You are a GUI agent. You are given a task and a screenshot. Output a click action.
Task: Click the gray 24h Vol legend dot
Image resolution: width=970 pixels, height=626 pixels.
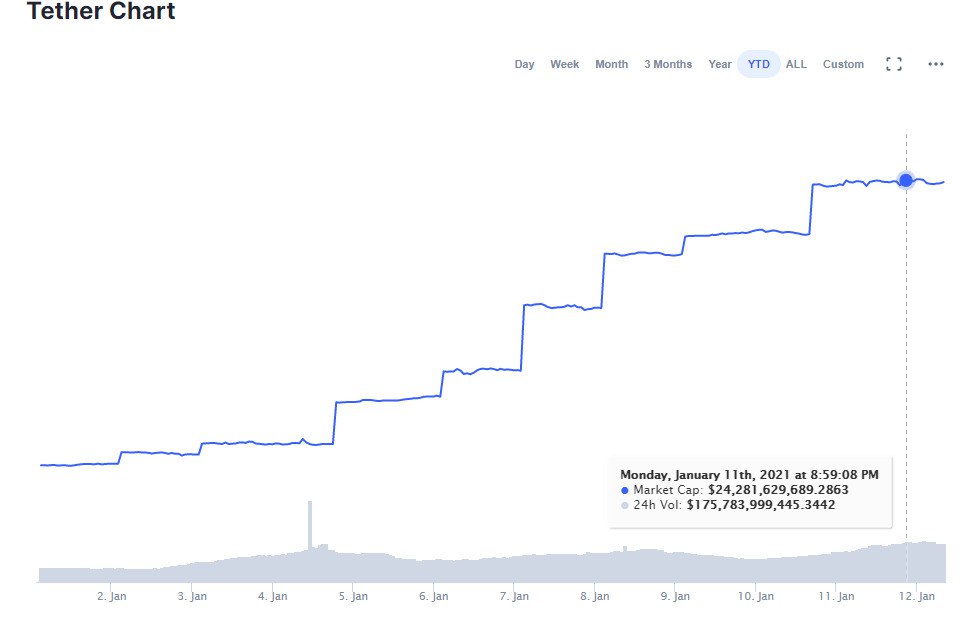click(x=625, y=505)
